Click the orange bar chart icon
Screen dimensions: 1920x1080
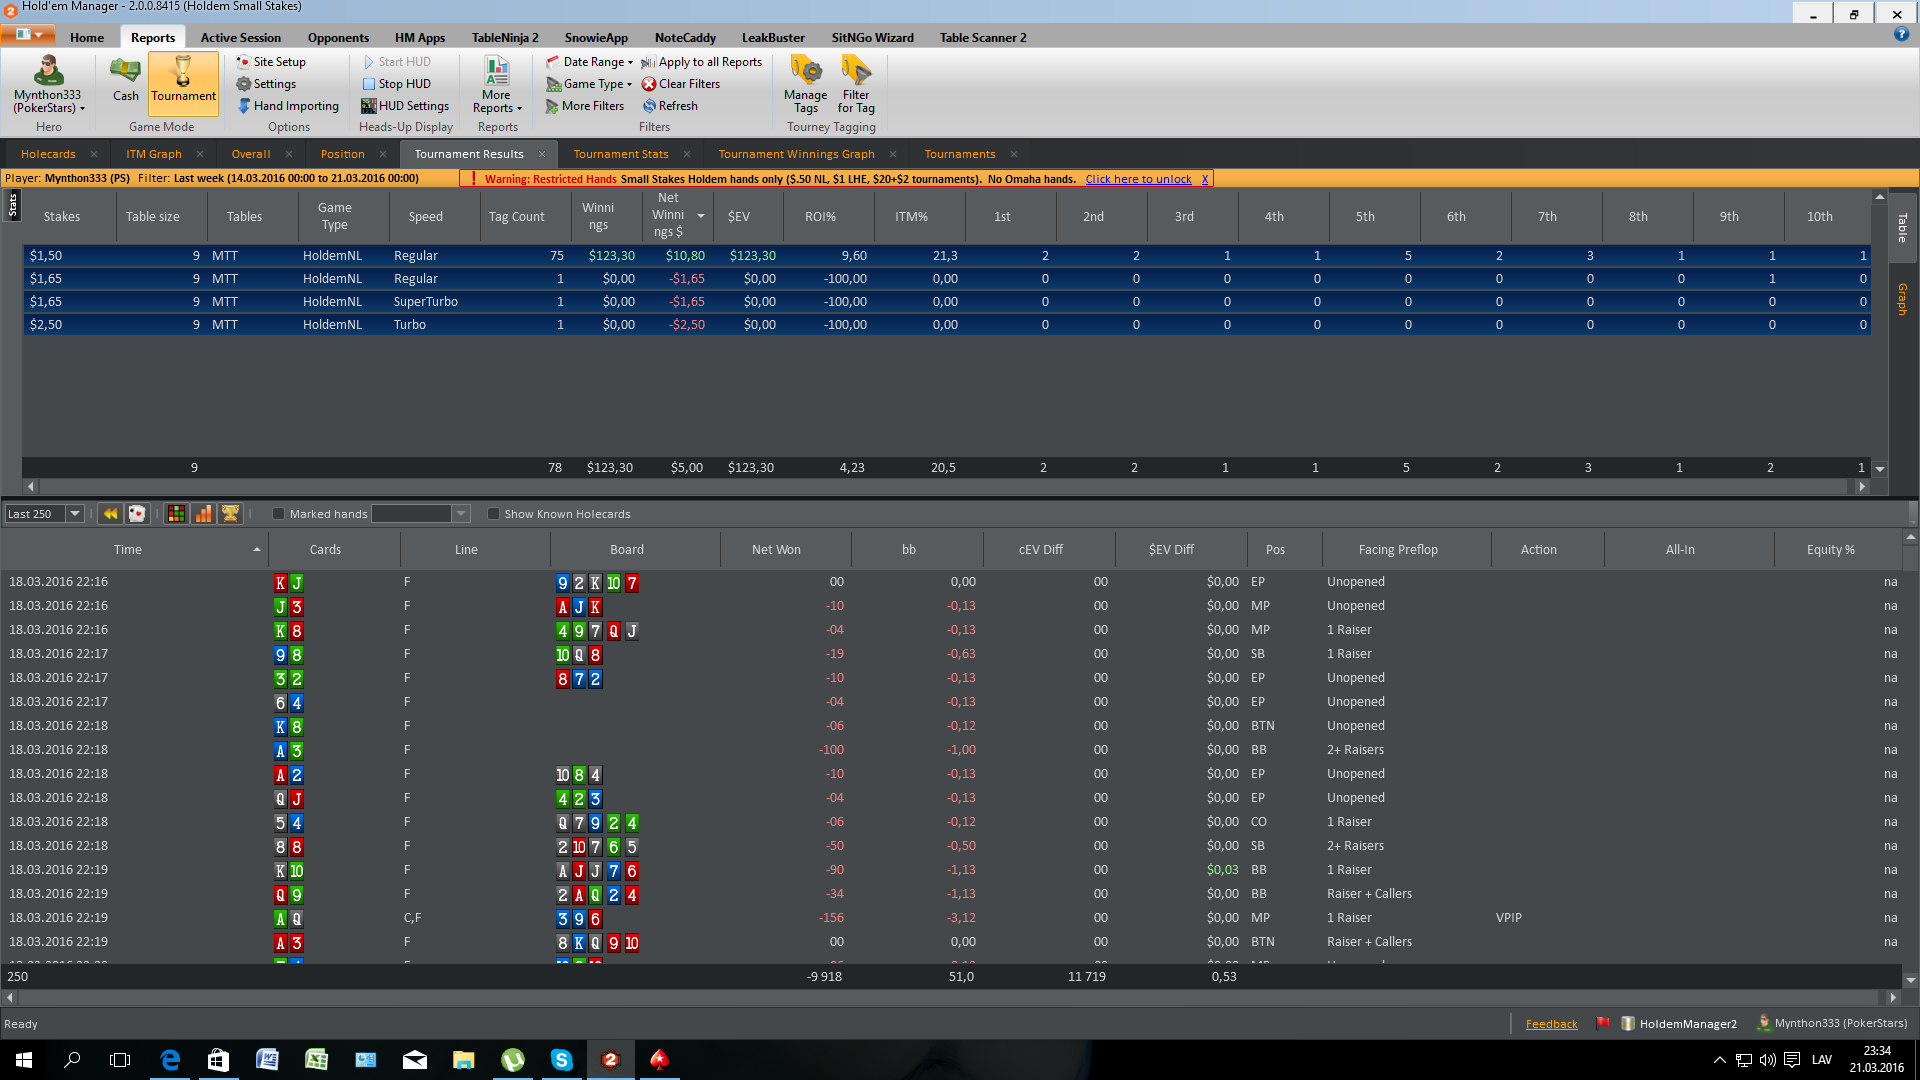(x=203, y=514)
